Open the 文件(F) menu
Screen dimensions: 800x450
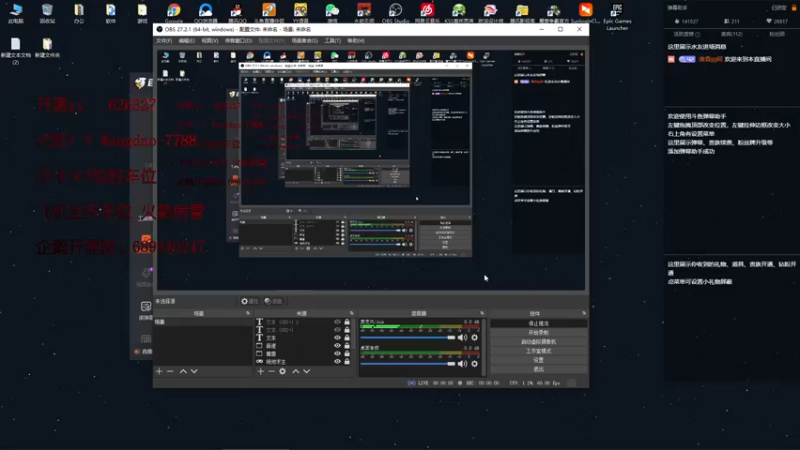point(164,41)
